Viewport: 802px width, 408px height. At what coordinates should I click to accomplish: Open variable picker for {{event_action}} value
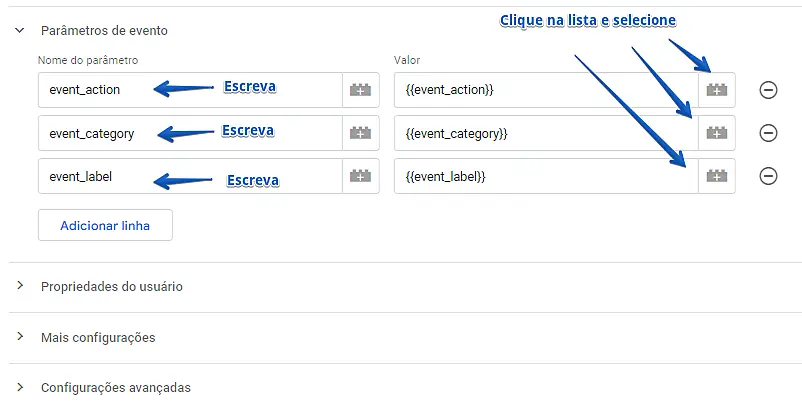click(x=716, y=90)
